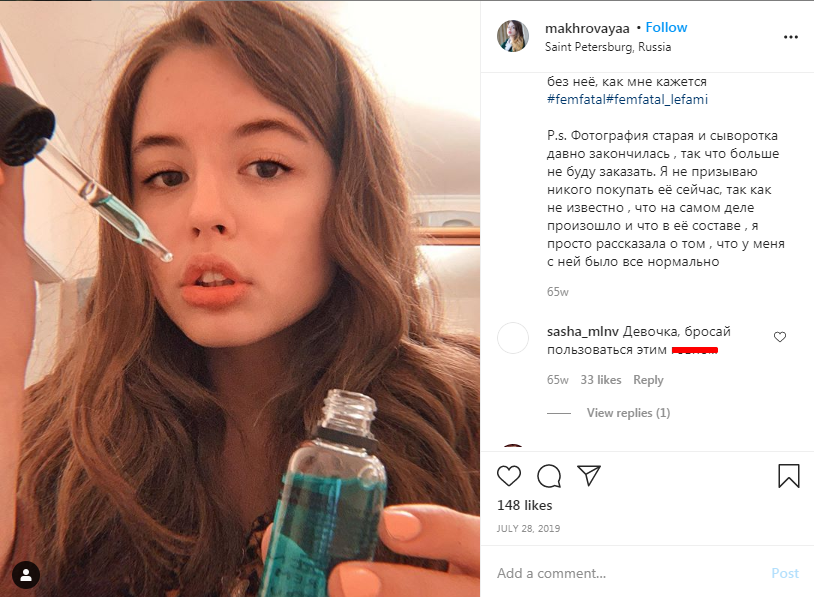Image resolution: width=814 pixels, height=597 pixels.
Task: Reply to sasha_mlnv's comment
Action: coord(648,380)
